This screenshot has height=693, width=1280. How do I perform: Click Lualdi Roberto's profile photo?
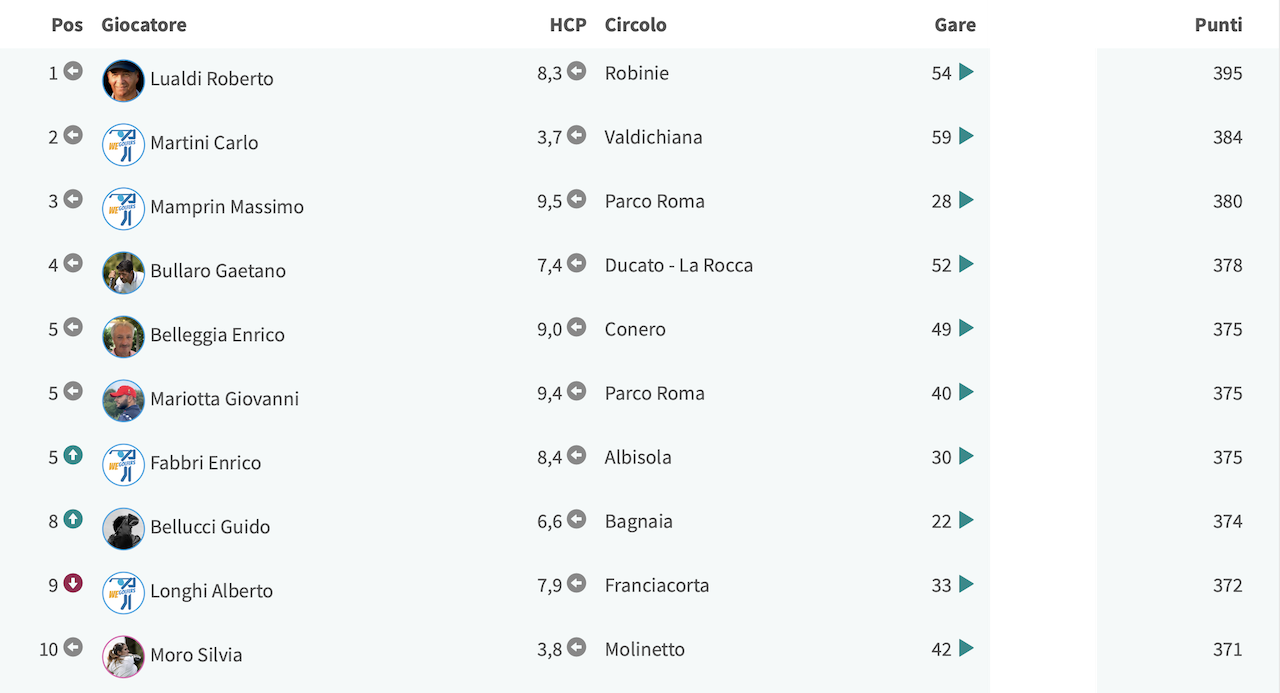point(123,80)
